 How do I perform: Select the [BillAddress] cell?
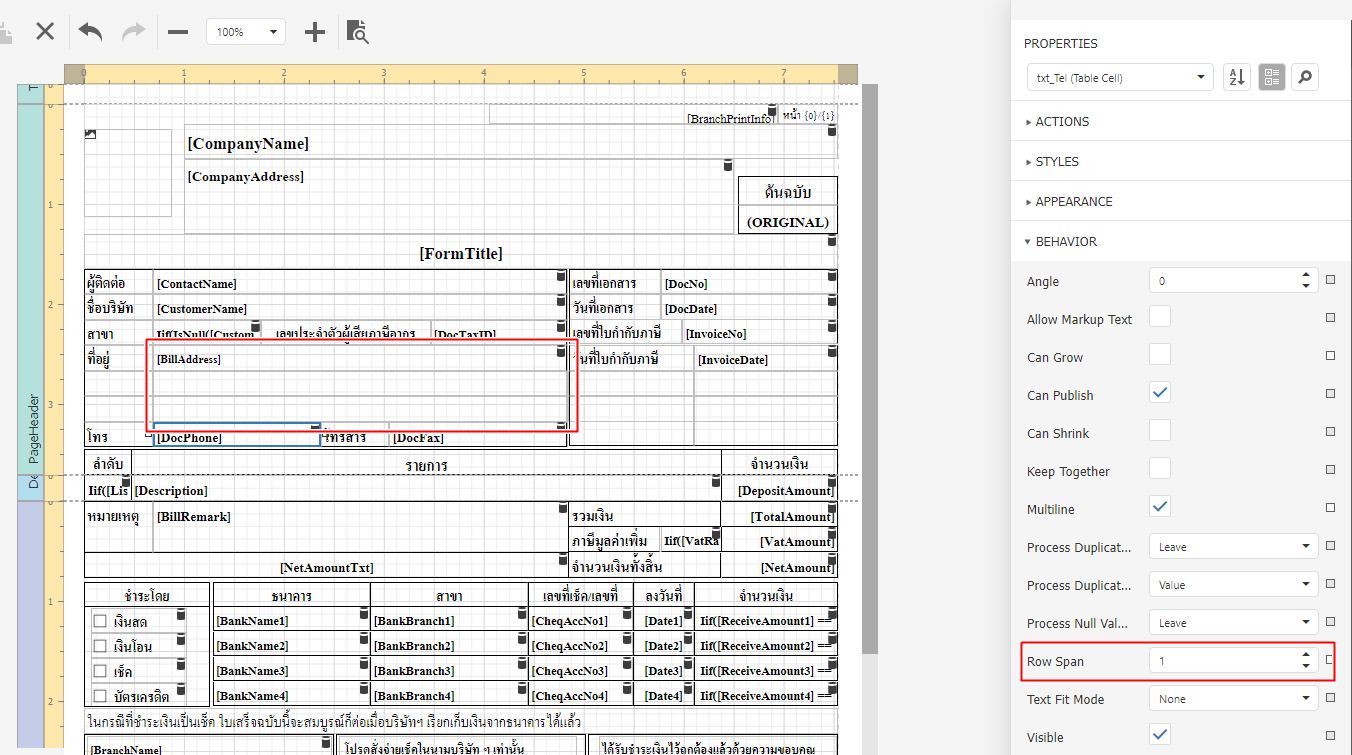pyautogui.click(x=360, y=359)
